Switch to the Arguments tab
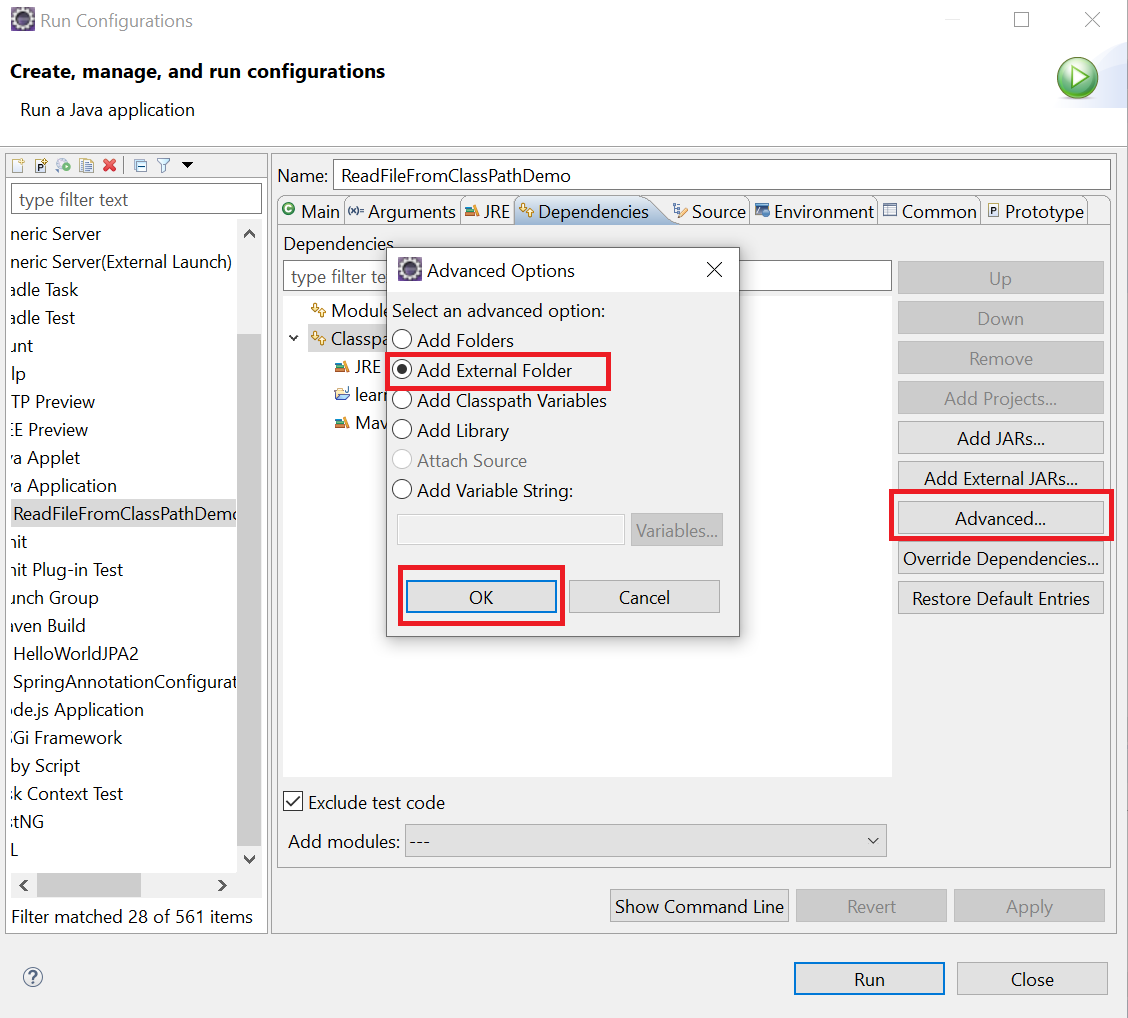Screen dimensions: 1128x1018 (x=402, y=212)
